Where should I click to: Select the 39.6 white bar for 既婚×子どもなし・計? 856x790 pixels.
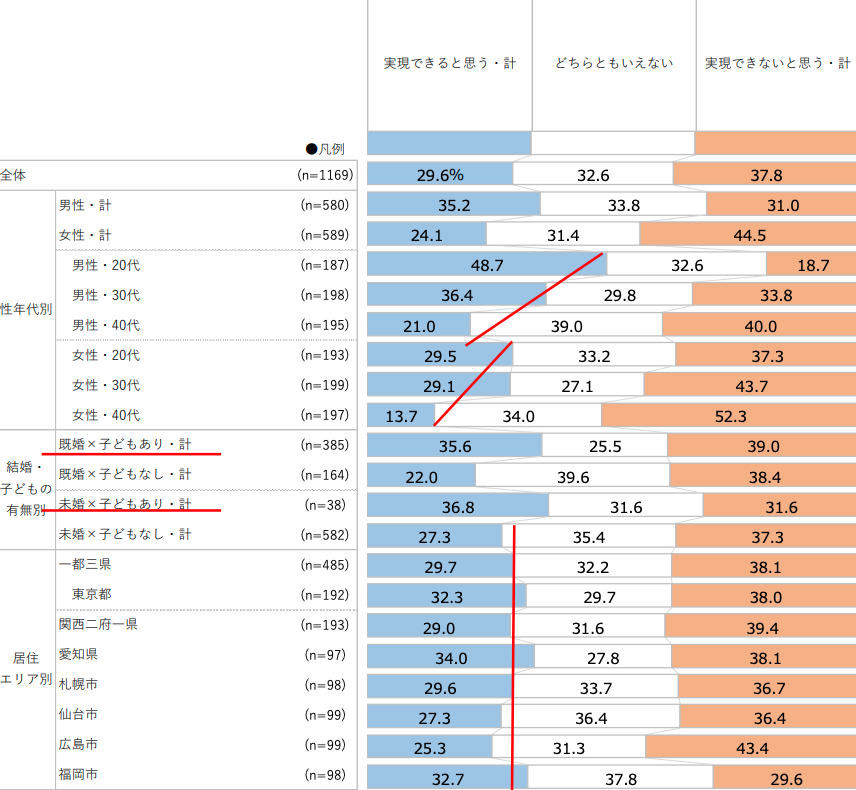(x=572, y=475)
